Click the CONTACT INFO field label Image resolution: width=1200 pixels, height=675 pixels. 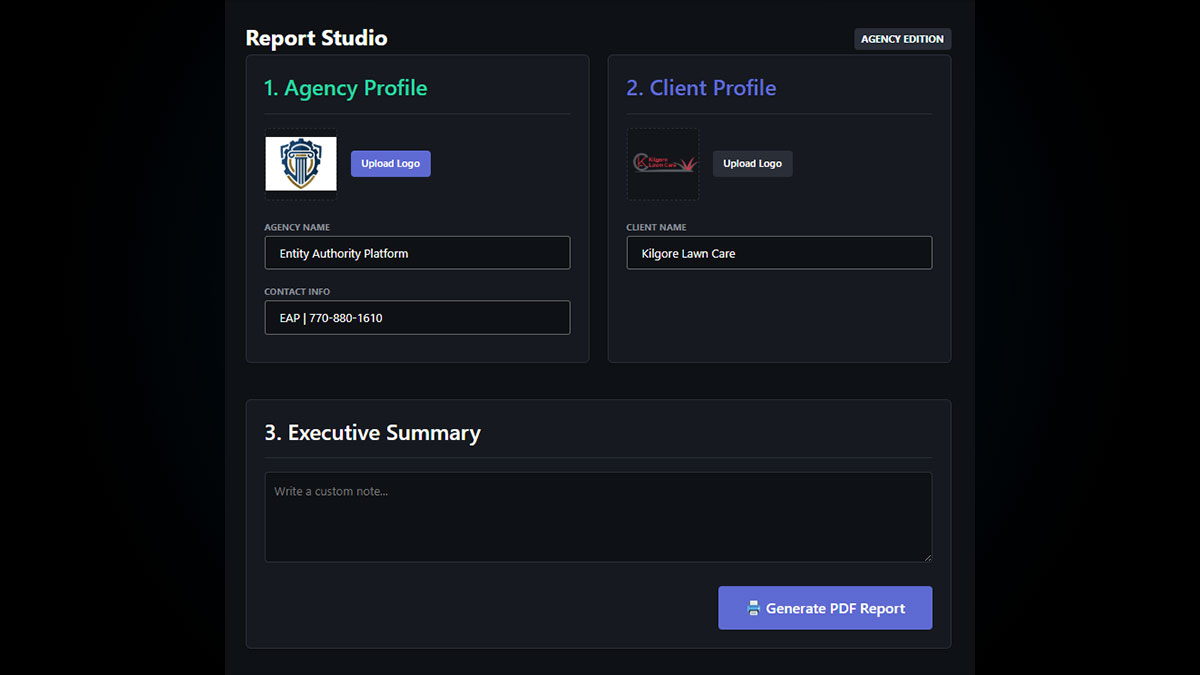click(x=297, y=292)
